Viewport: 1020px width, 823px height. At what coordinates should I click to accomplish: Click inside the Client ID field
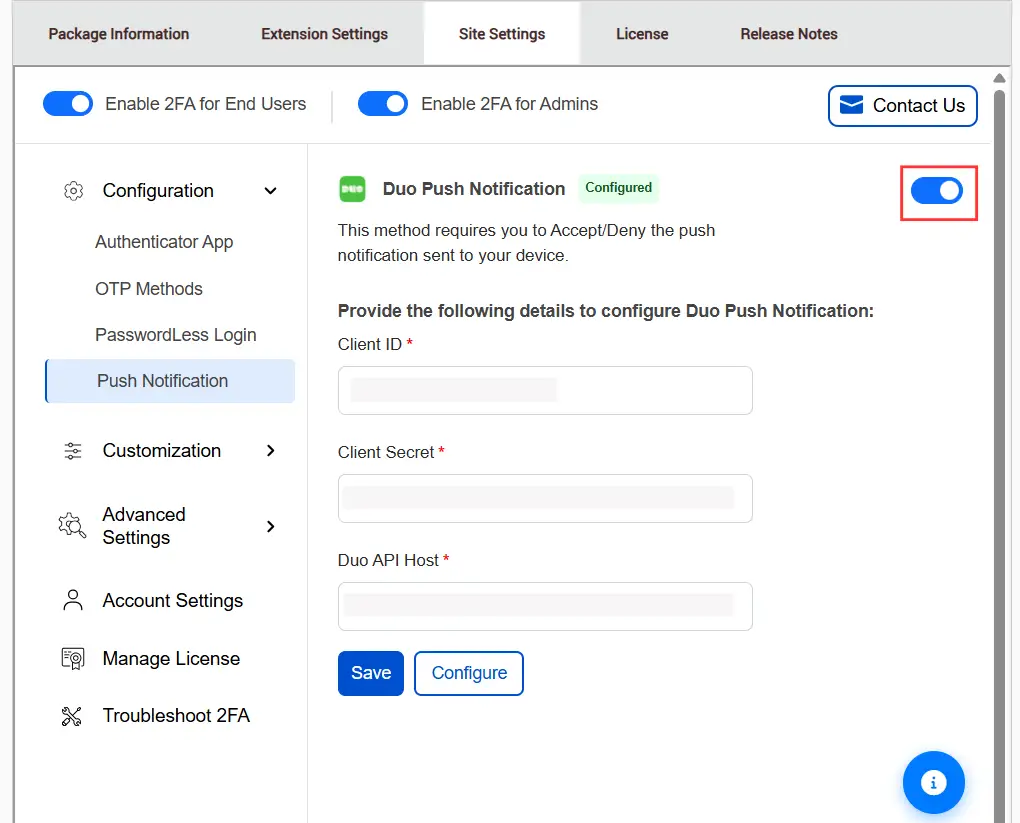[544, 390]
